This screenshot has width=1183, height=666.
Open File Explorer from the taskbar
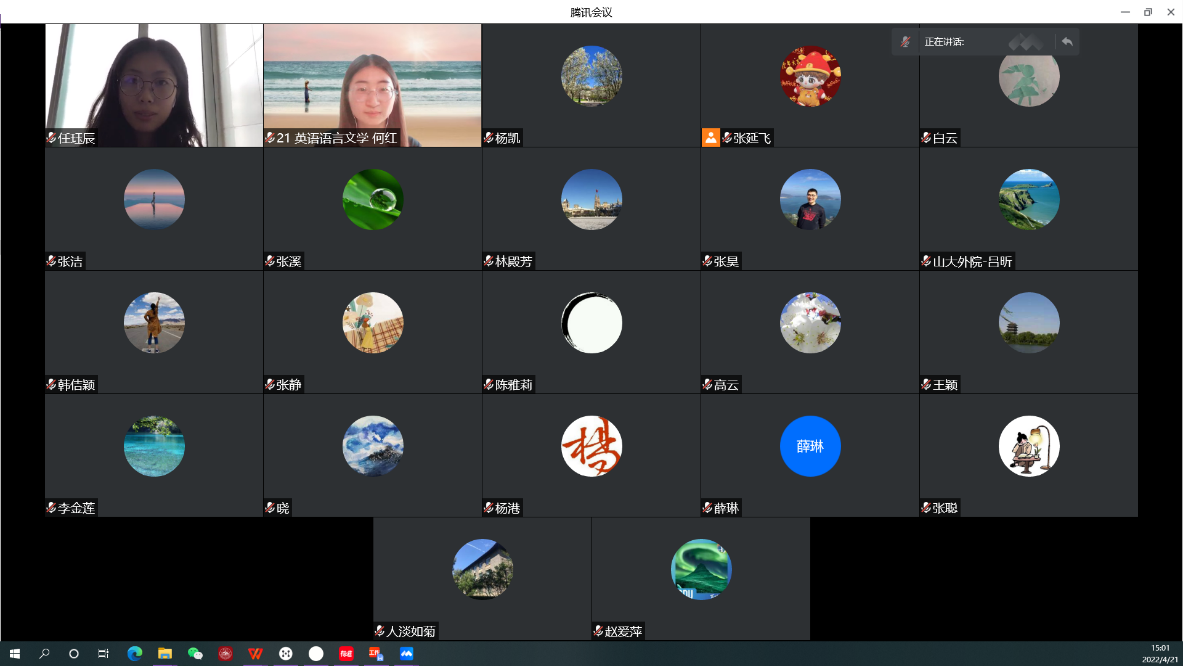165,654
